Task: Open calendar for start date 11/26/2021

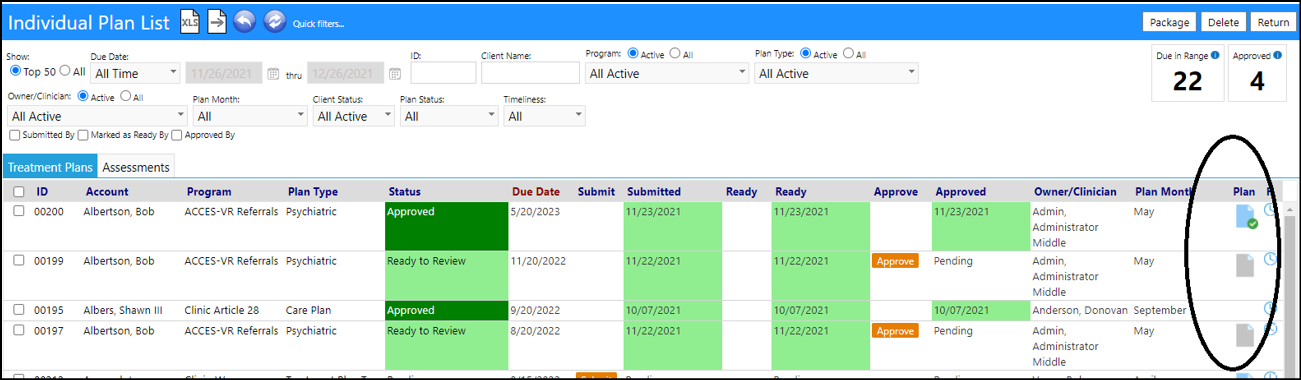Action: coord(273,73)
